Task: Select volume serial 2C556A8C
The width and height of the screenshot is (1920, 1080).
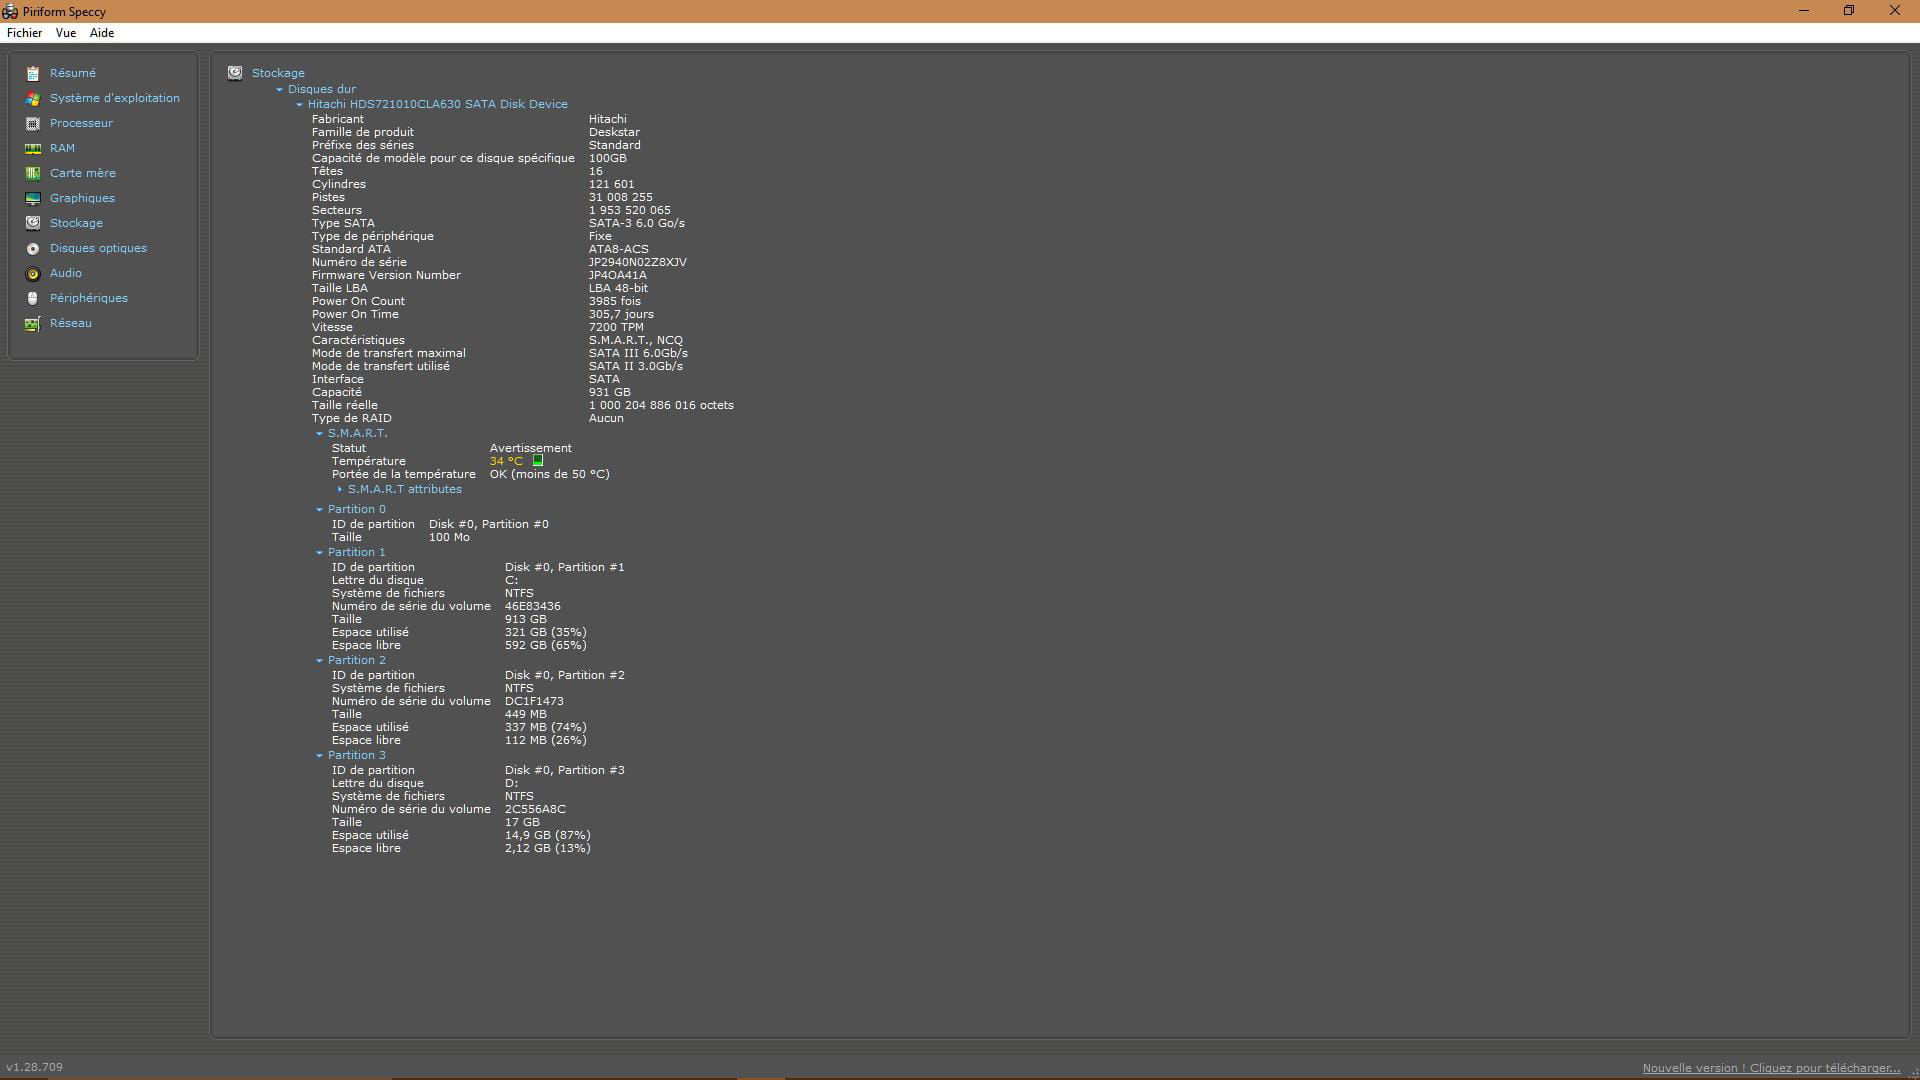Action: coord(535,809)
